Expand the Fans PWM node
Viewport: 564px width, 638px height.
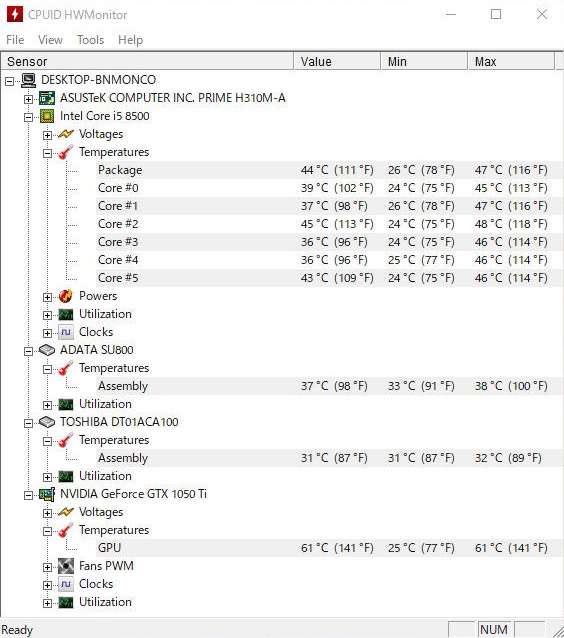click(x=47, y=567)
